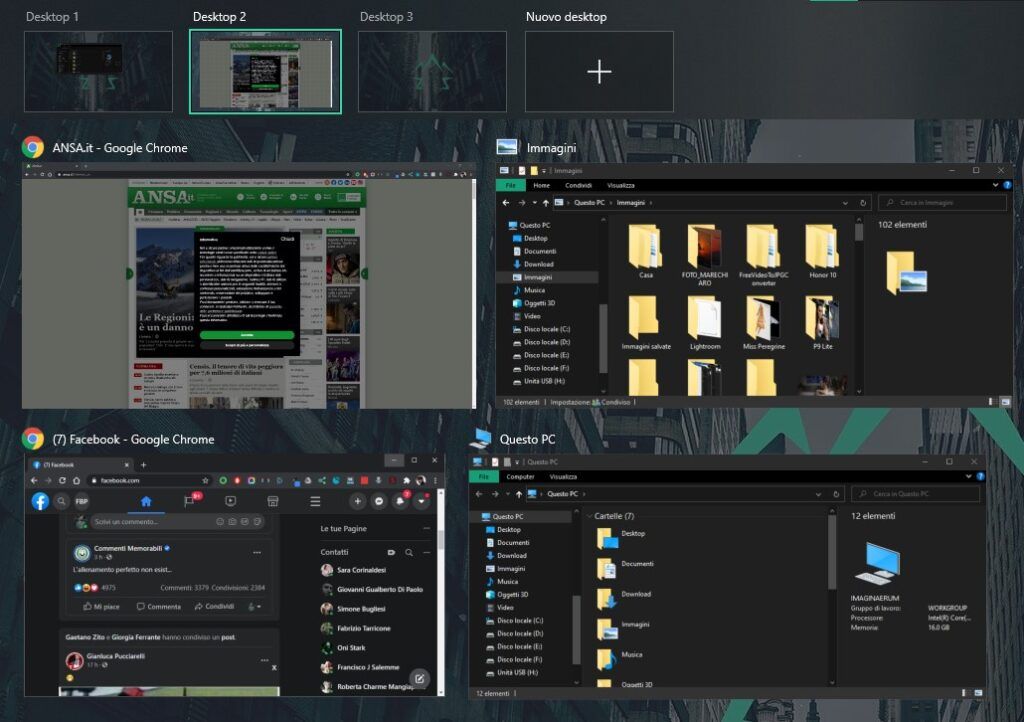Switch Questo PC to the large icons view
Image resolution: width=1024 pixels, height=722 pixels.
tap(978, 693)
